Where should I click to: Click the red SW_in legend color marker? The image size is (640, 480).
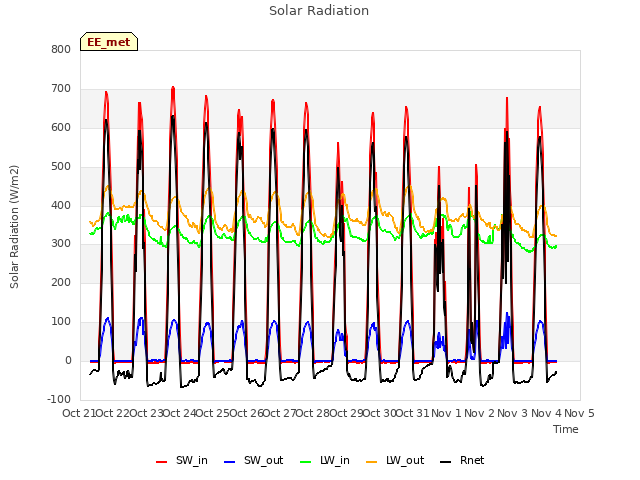tap(162, 462)
